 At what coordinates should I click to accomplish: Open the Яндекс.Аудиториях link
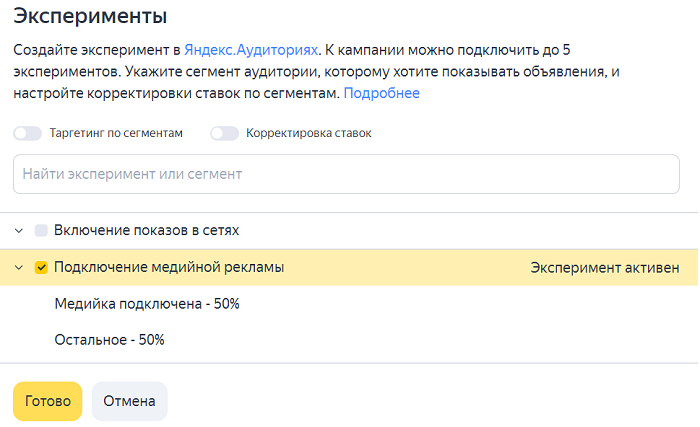pyautogui.click(x=251, y=50)
